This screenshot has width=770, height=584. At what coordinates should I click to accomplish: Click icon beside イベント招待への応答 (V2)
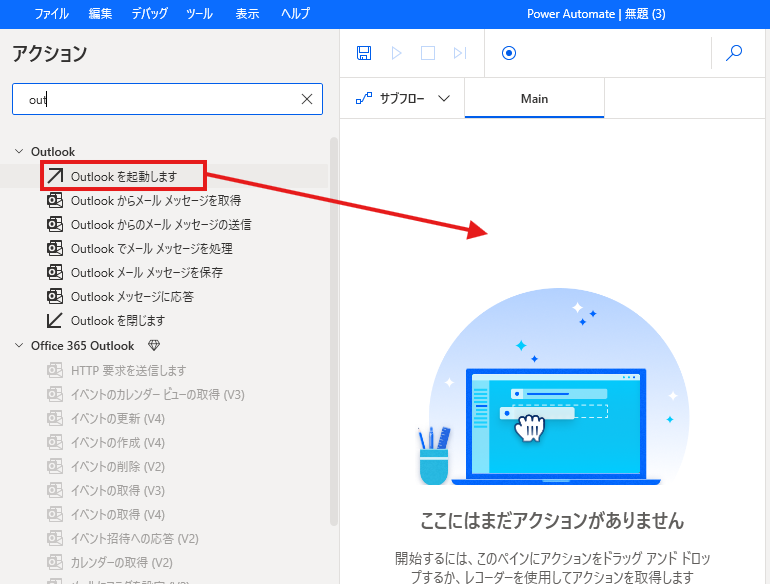click(x=55, y=538)
